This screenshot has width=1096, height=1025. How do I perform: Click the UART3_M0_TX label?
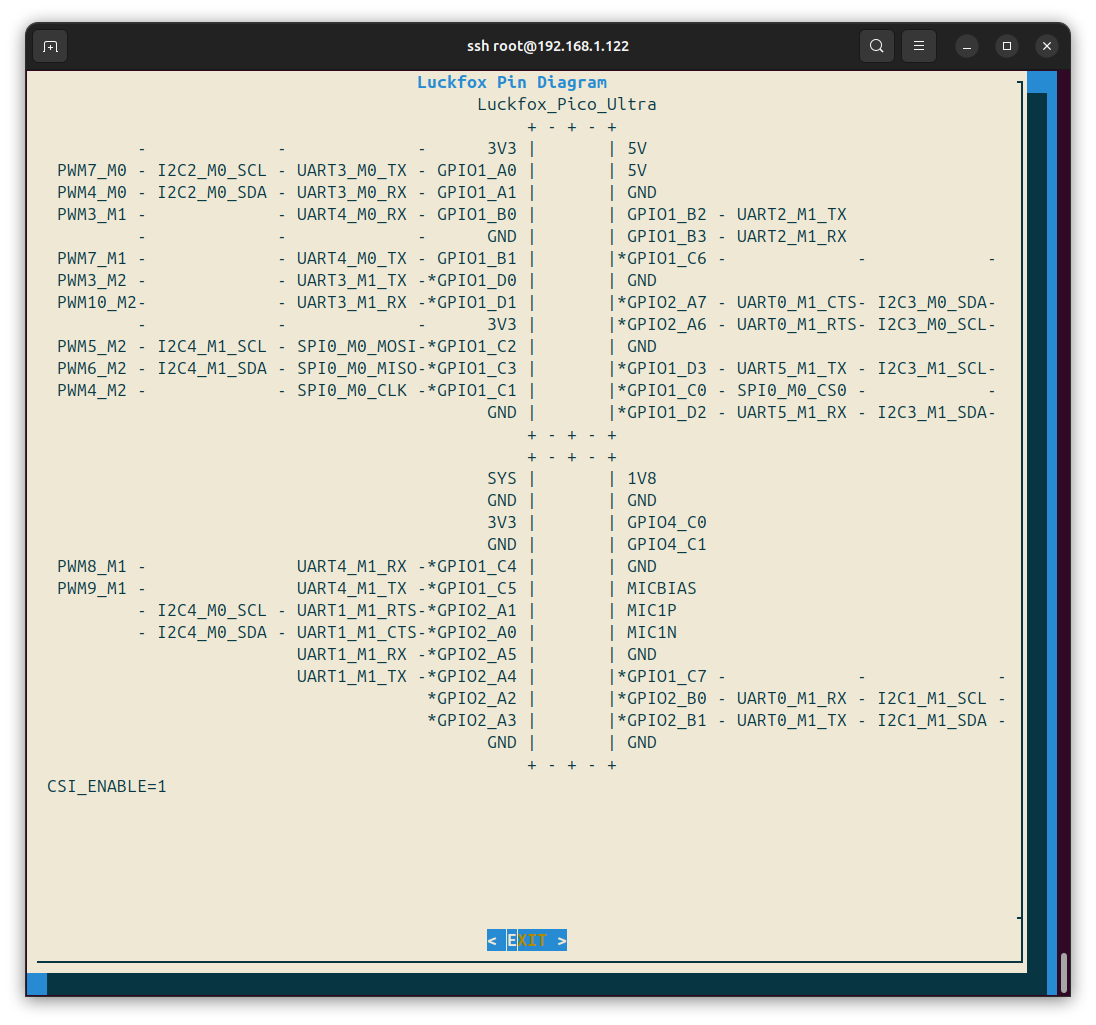tap(352, 171)
